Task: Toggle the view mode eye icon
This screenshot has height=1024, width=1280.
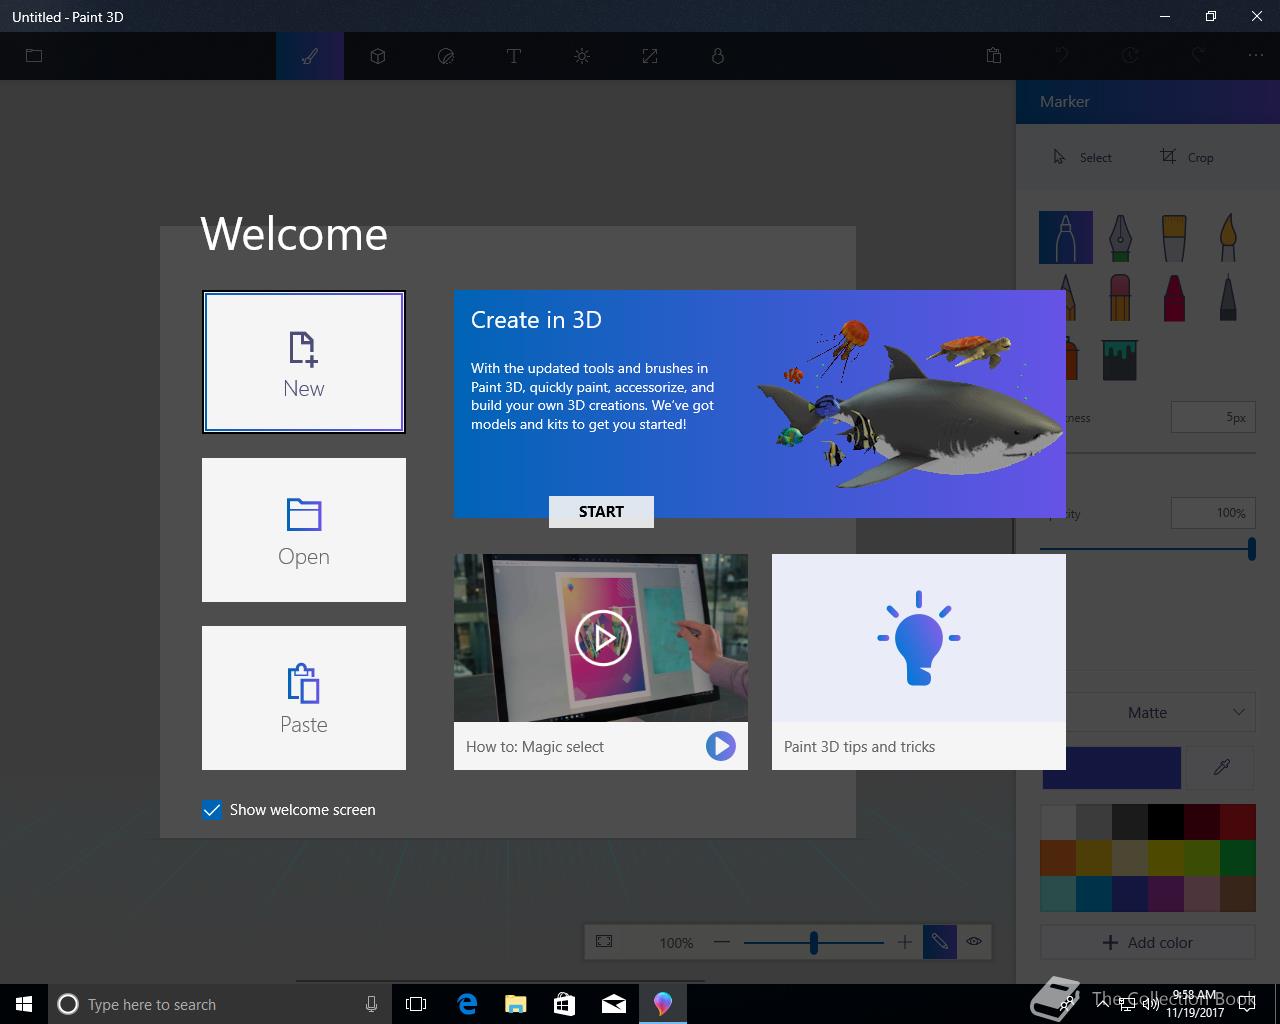Action: 974,941
